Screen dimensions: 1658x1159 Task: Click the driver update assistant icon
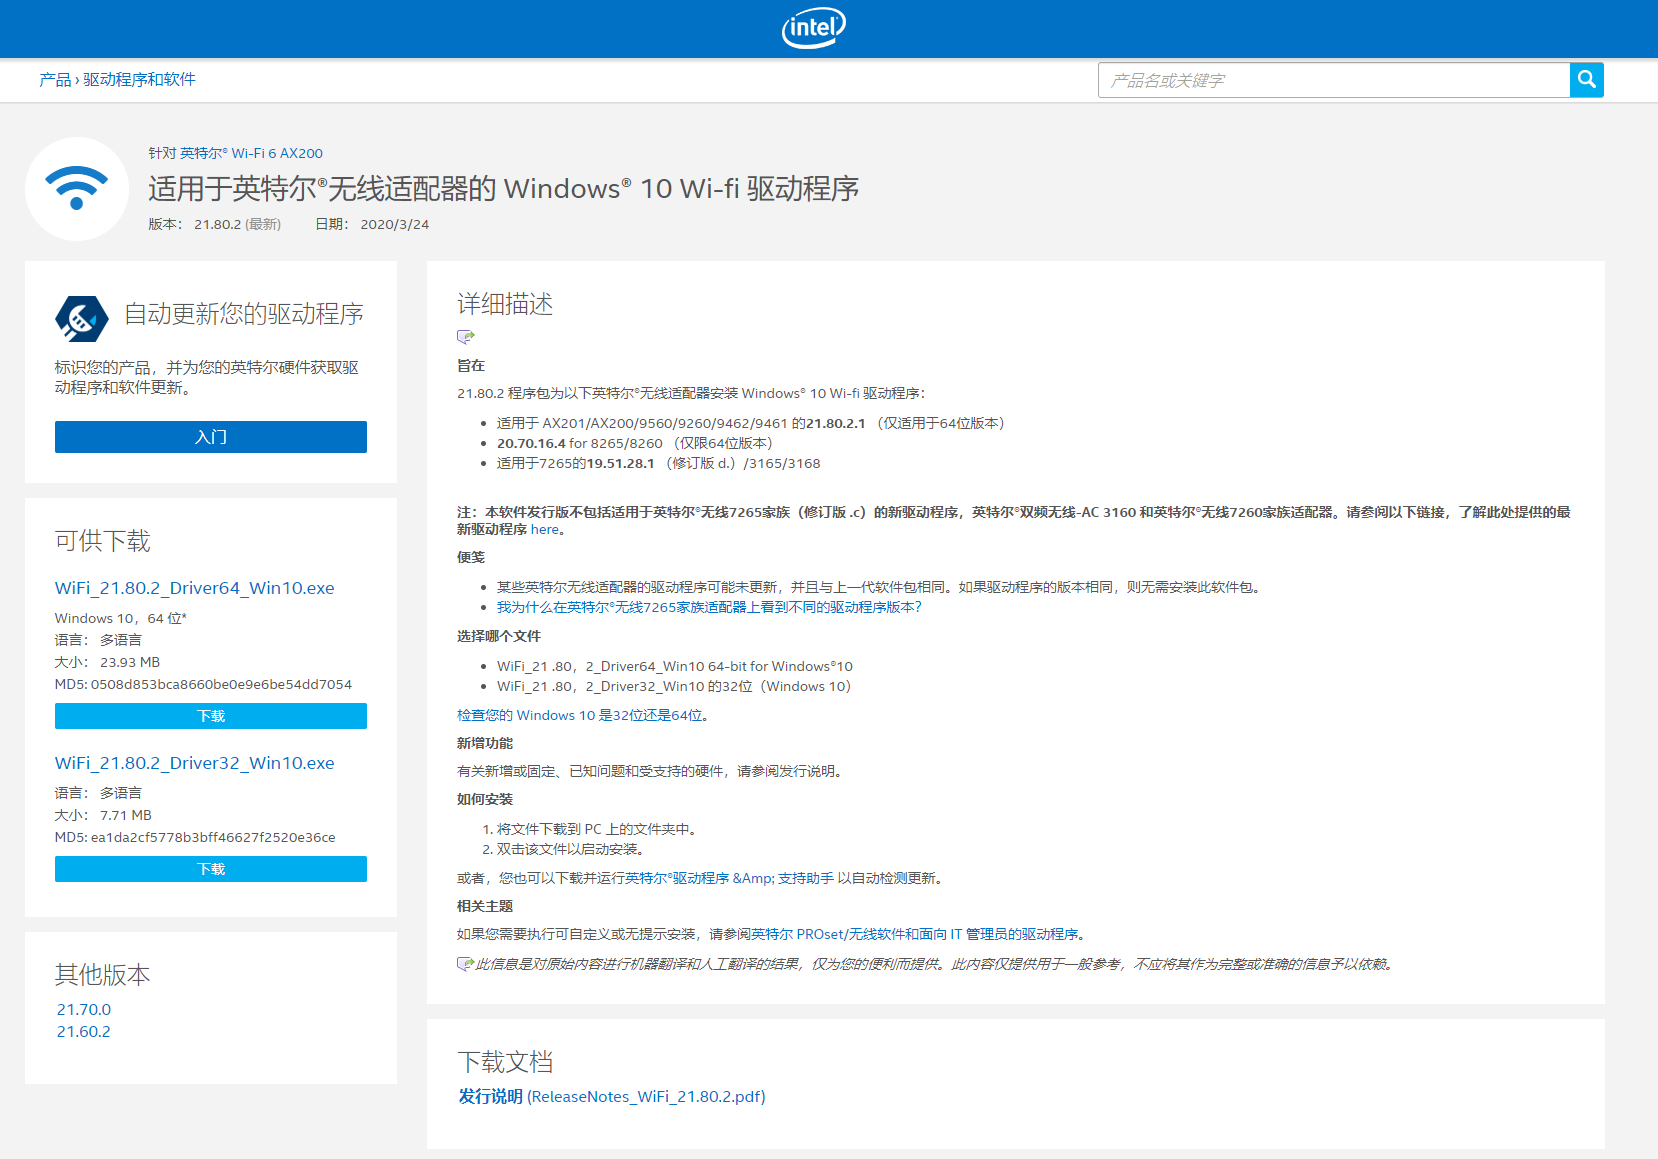[x=82, y=319]
